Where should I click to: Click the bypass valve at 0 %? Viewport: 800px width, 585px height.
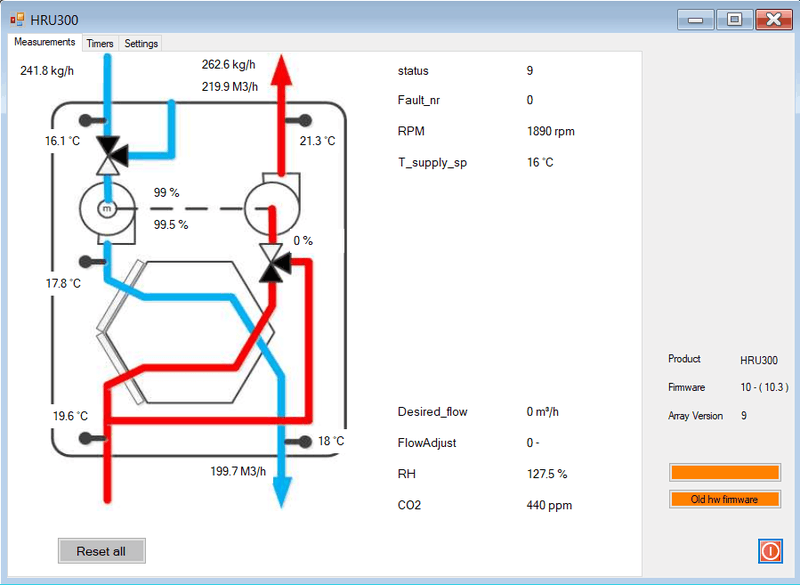click(x=273, y=263)
